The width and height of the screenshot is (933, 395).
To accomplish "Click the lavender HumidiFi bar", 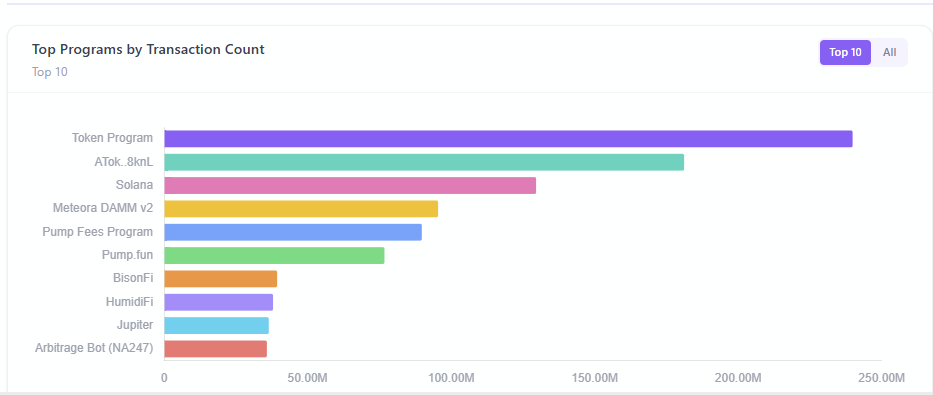I will (218, 302).
